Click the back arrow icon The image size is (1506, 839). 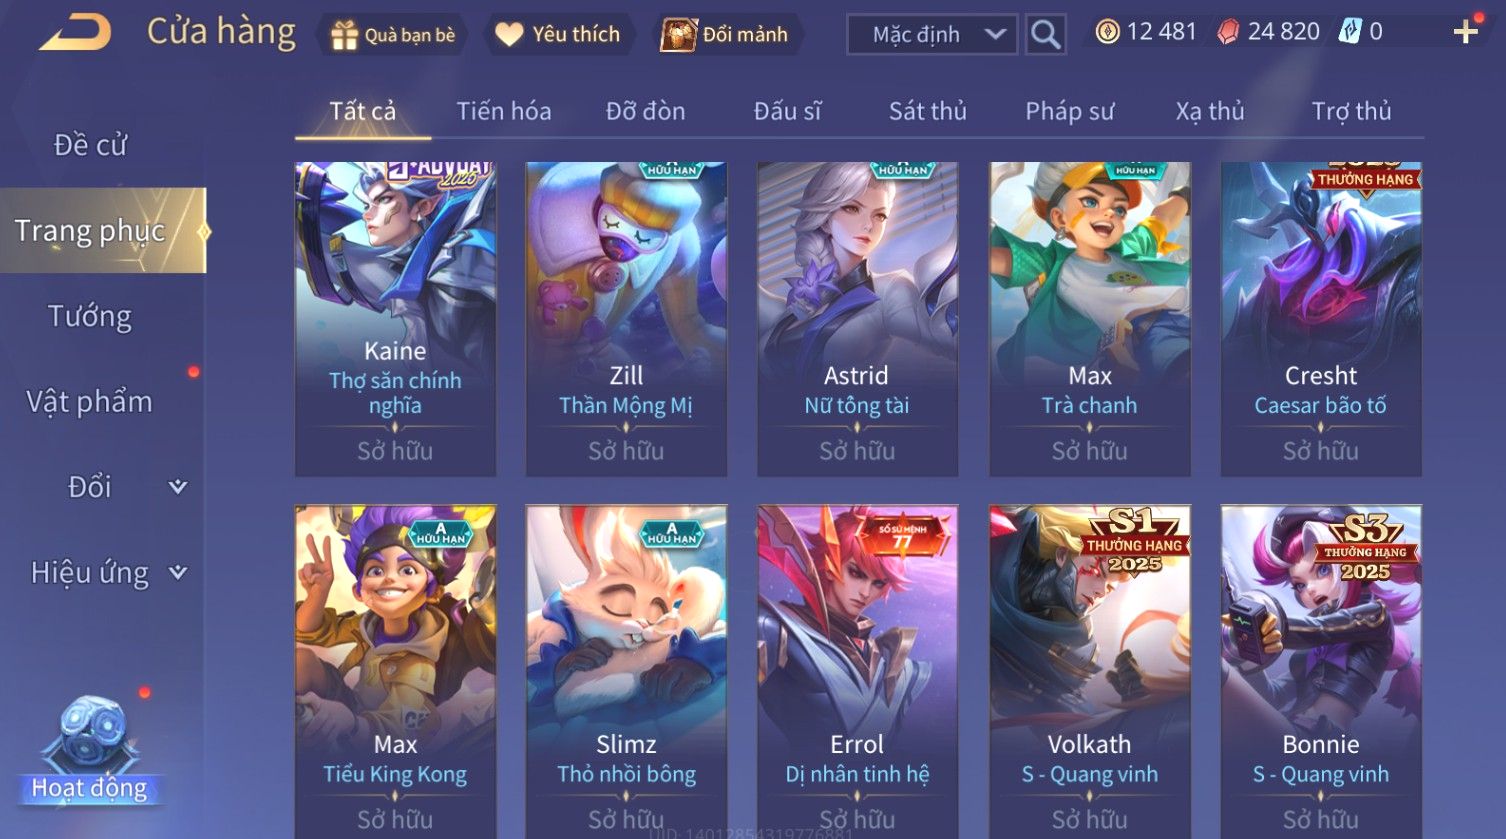click(x=75, y=32)
